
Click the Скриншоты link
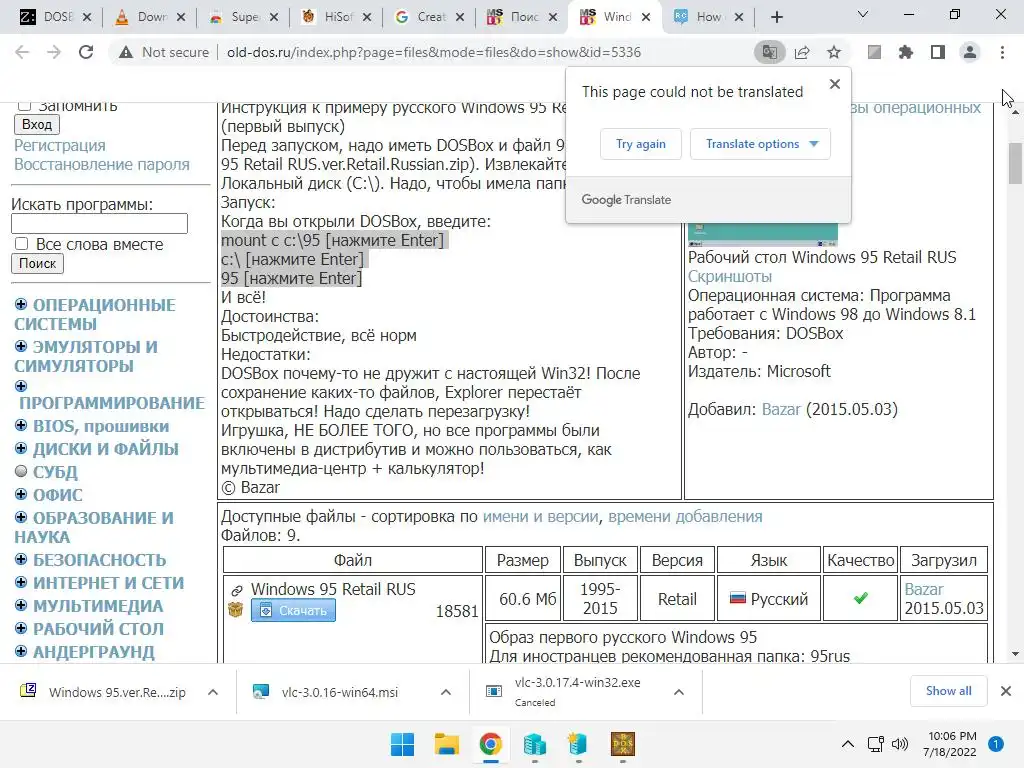click(729, 276)
